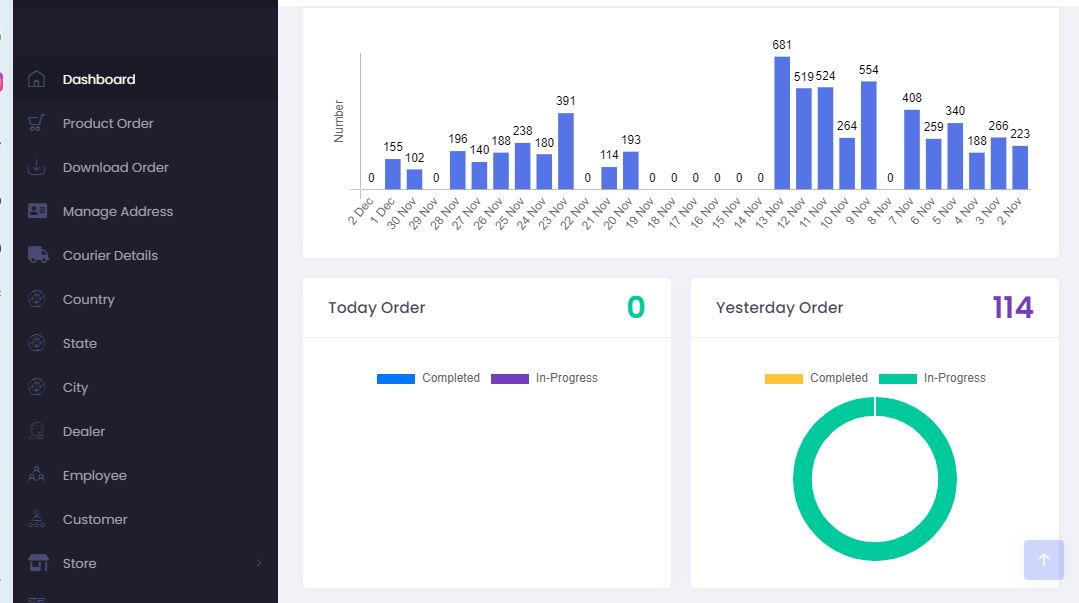This screenshot has width=1079, height=603.
Task: Select the Manage Address contact icon
Action: coord(37,210)
